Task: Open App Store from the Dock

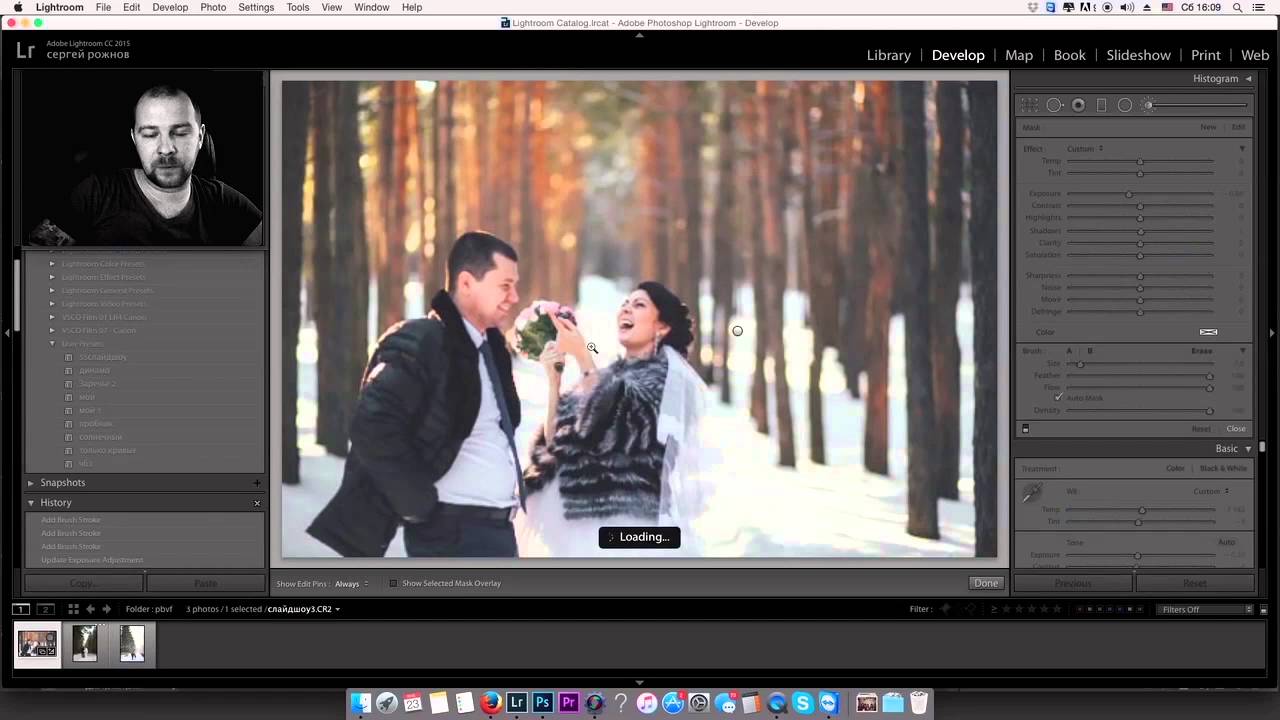Action: pyautogui.click(x=673, y=703)
